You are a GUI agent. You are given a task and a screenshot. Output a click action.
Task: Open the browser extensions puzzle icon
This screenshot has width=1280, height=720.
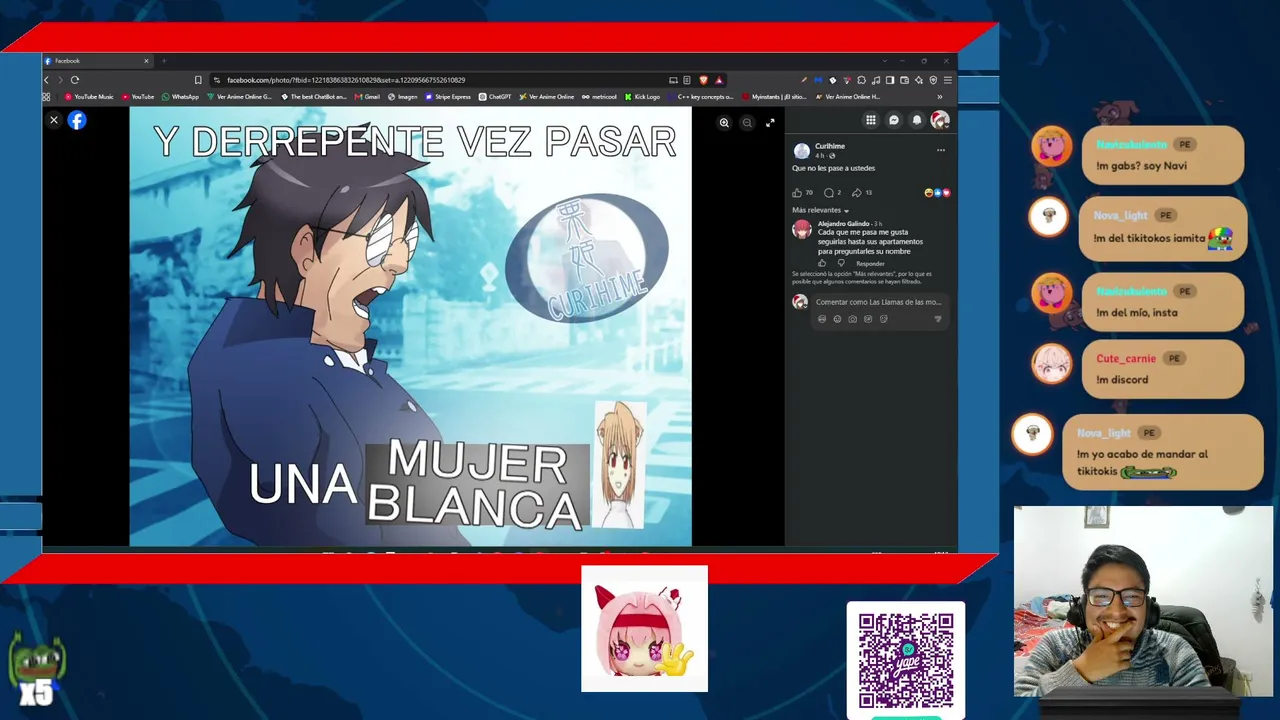(x=862, y=80)
